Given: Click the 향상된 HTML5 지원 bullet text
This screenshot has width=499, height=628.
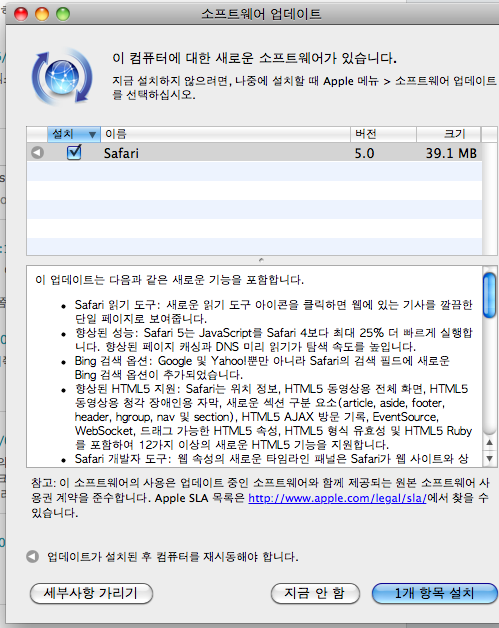Looking at the screenshot, I should pos(274,417).
